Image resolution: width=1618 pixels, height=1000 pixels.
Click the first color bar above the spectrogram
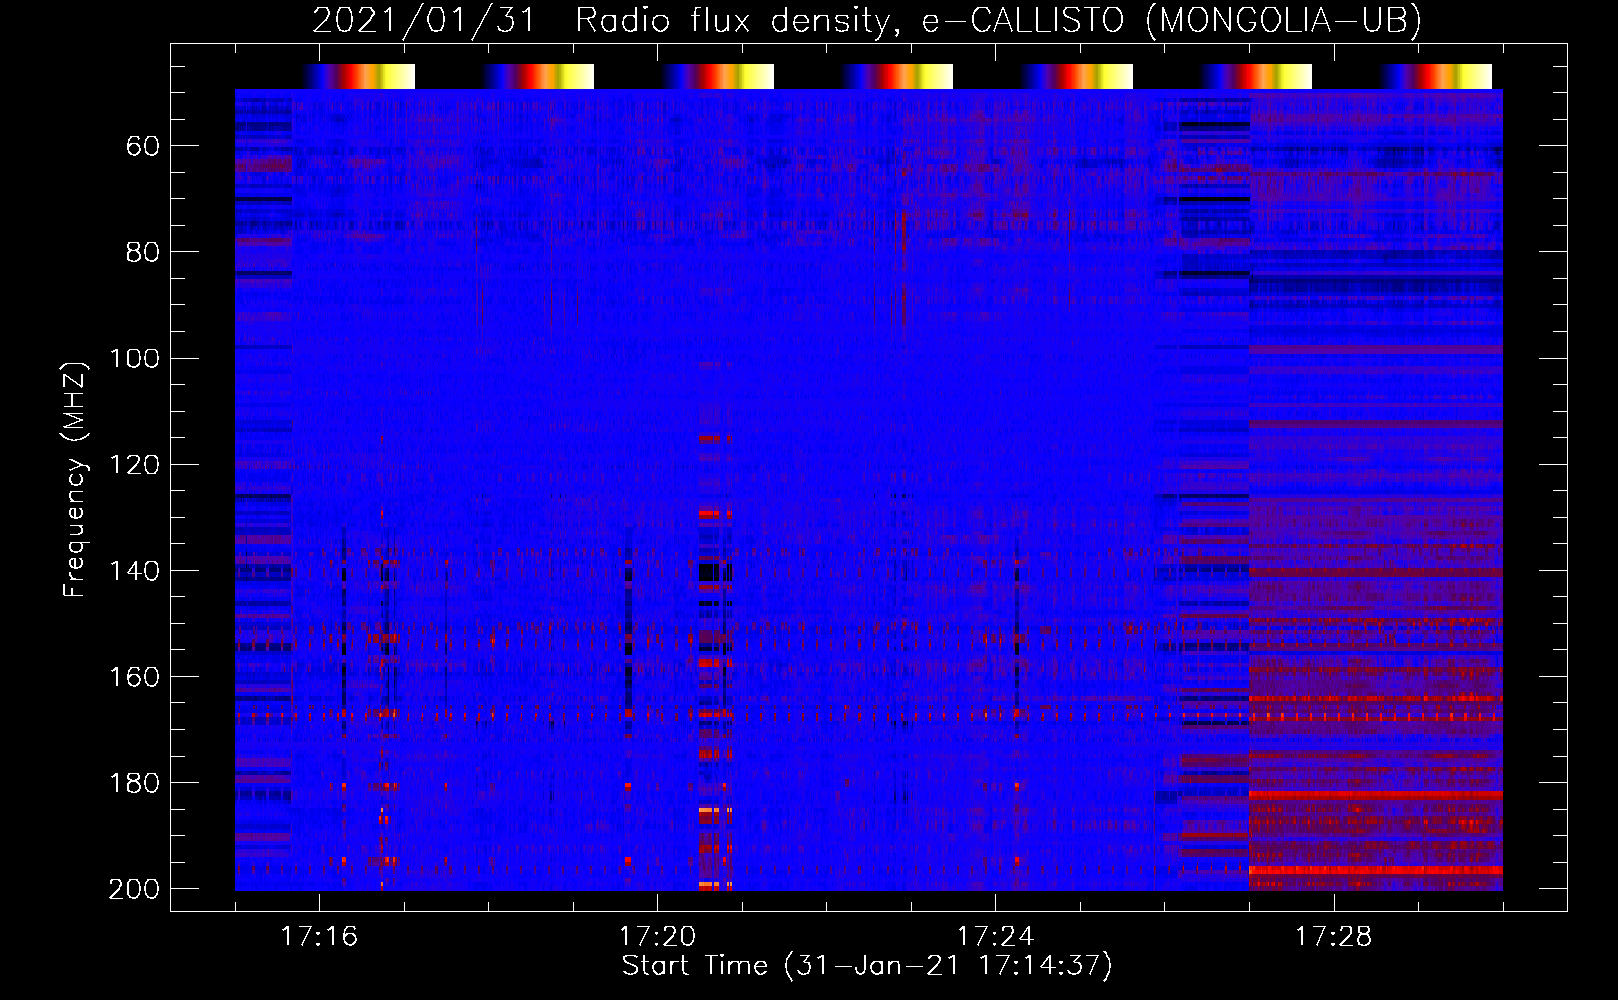click(x=359, y=76)
